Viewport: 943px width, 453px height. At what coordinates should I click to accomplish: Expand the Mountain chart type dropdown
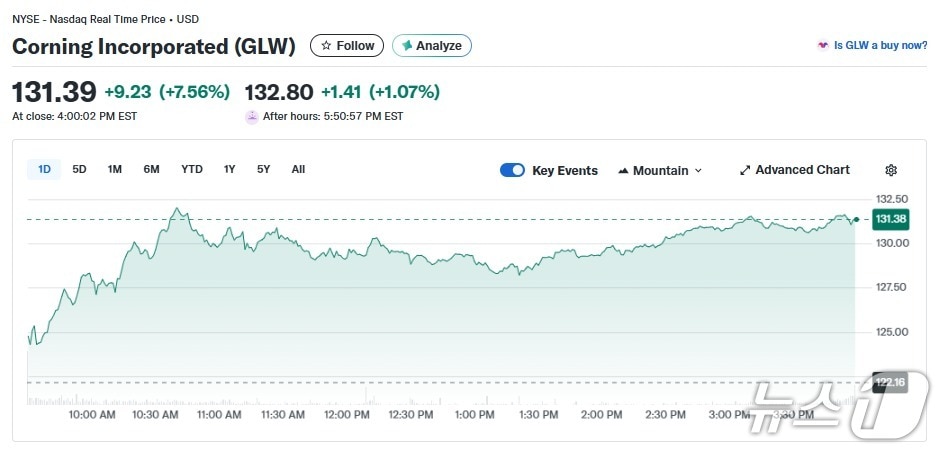tap(660, 170)
